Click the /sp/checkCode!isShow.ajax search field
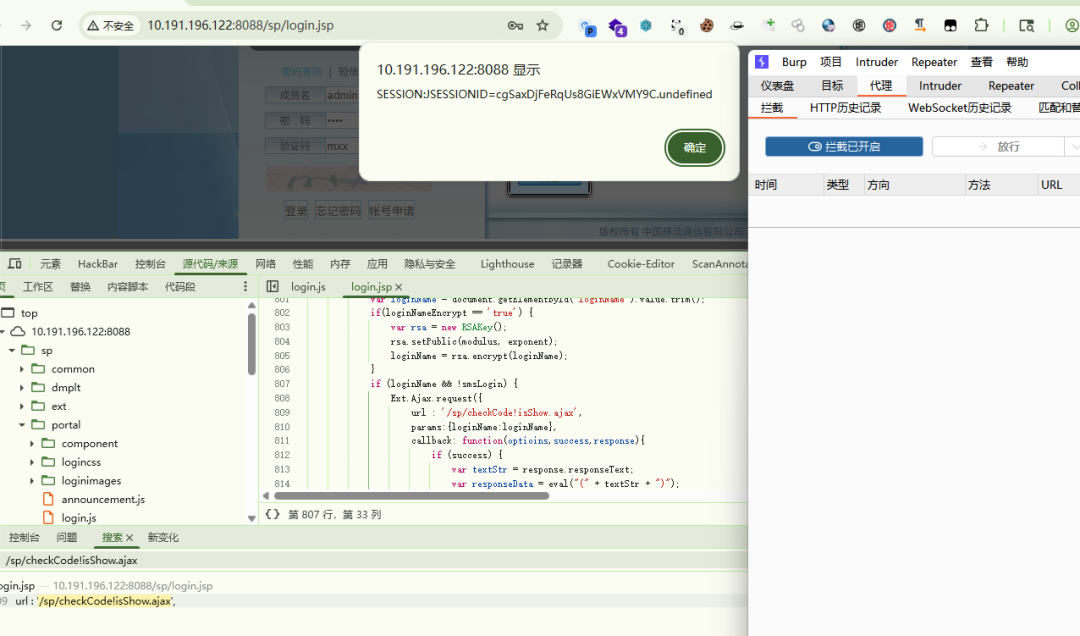 click(x=372, y=560)
